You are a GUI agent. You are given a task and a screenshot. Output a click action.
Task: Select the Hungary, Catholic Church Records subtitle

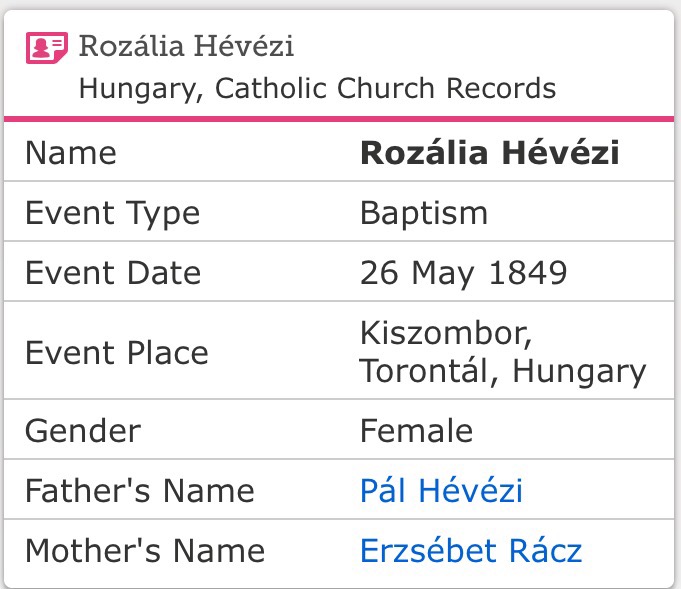(317, 88)
